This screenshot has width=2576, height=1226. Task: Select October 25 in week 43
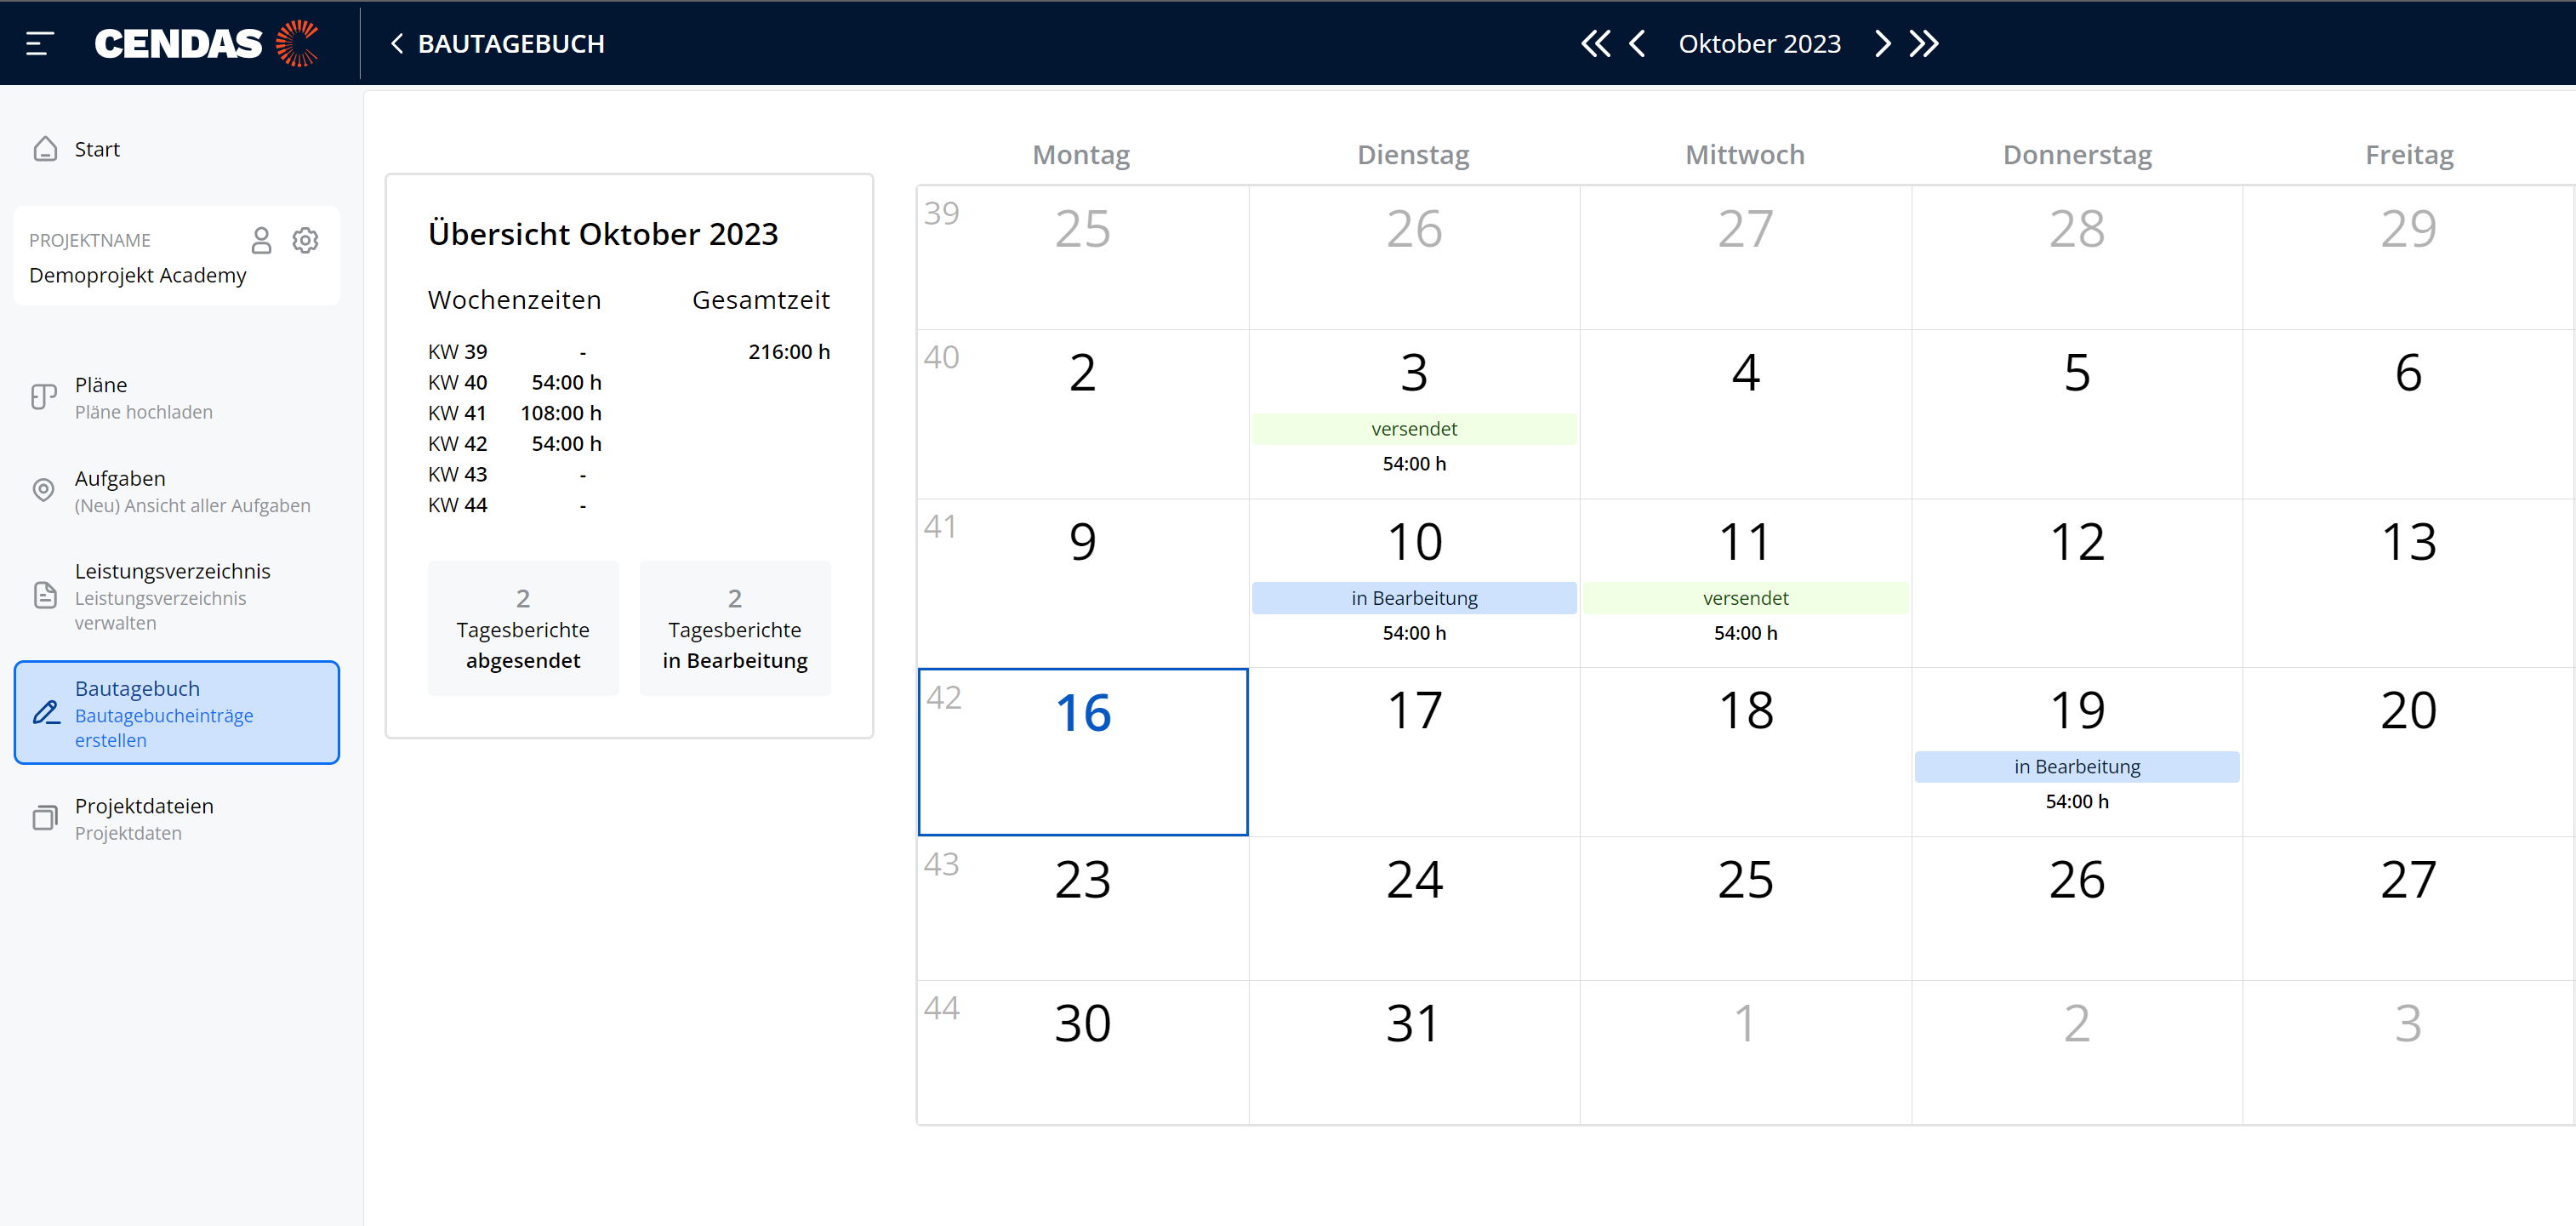tap(1745, 908)
